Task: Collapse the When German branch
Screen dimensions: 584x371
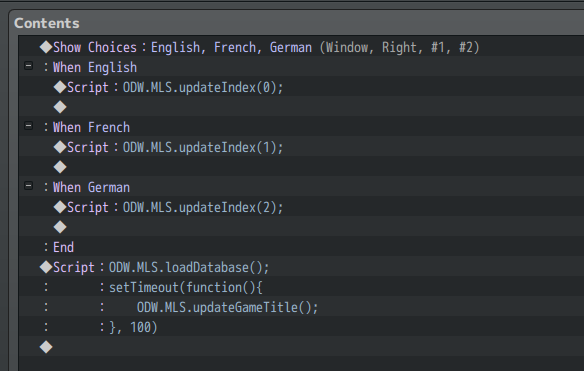Action: (x=29, y=186)
